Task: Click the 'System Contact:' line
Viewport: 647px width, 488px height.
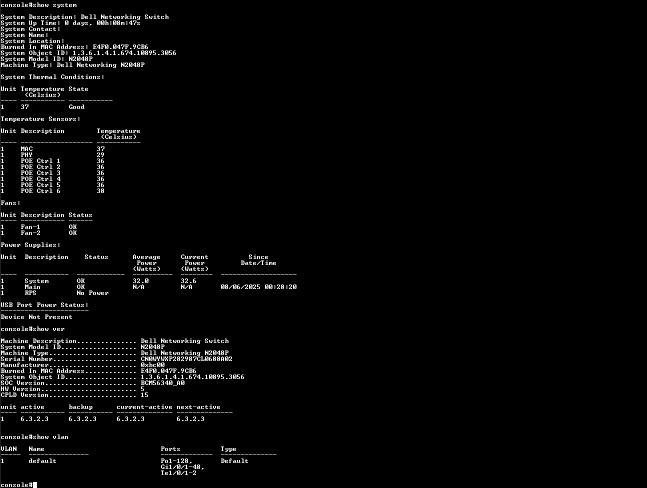Action: (31, 29)
